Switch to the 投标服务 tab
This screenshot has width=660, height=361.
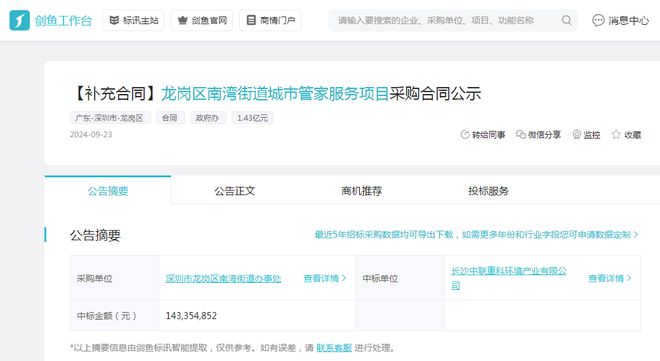pos(488,191)
